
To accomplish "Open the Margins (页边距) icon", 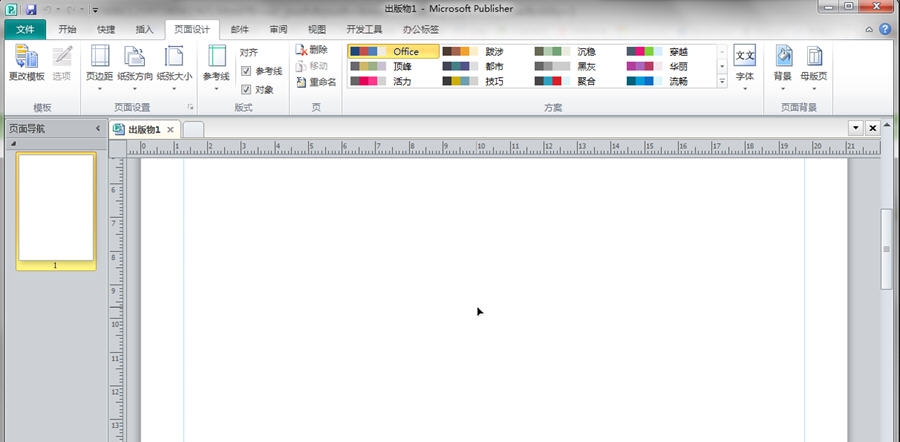I will (99, 57).
